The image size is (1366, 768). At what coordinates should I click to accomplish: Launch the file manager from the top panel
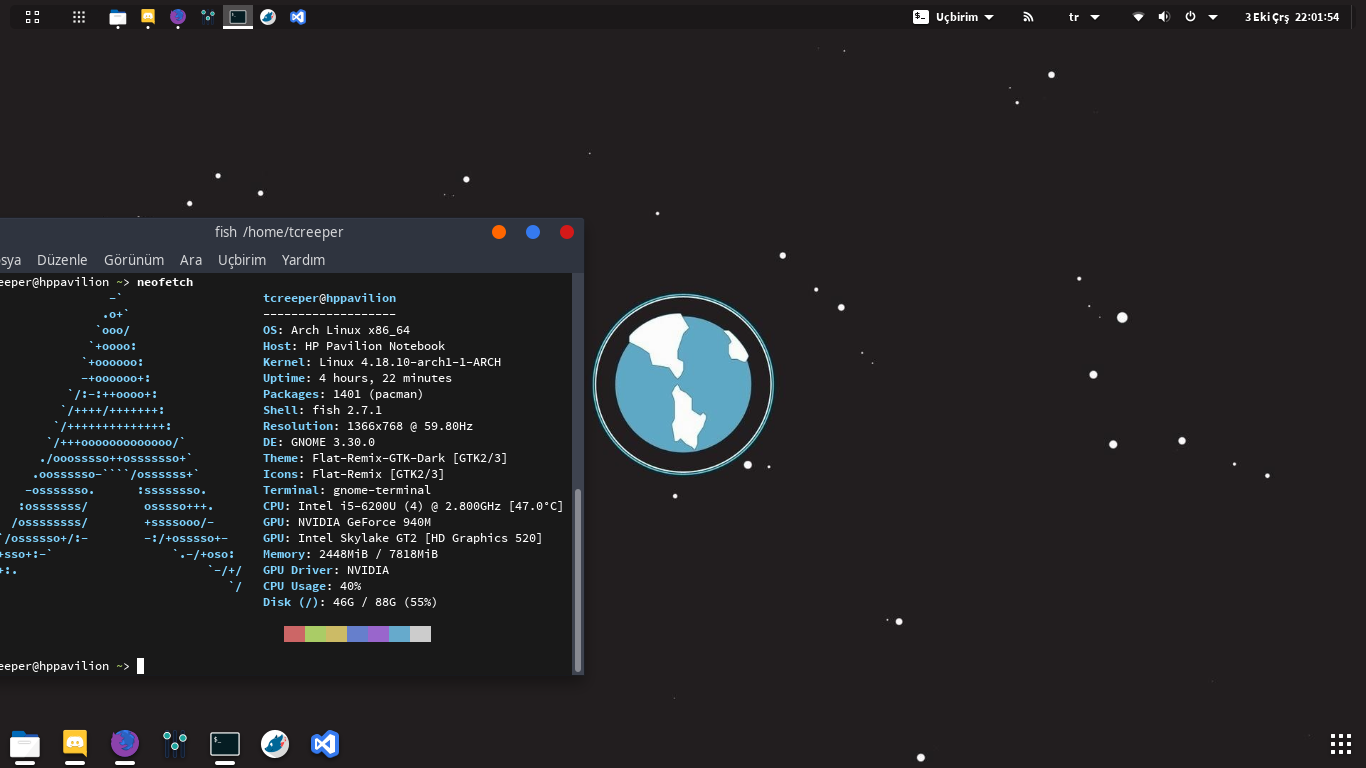[x=118, y=17]
